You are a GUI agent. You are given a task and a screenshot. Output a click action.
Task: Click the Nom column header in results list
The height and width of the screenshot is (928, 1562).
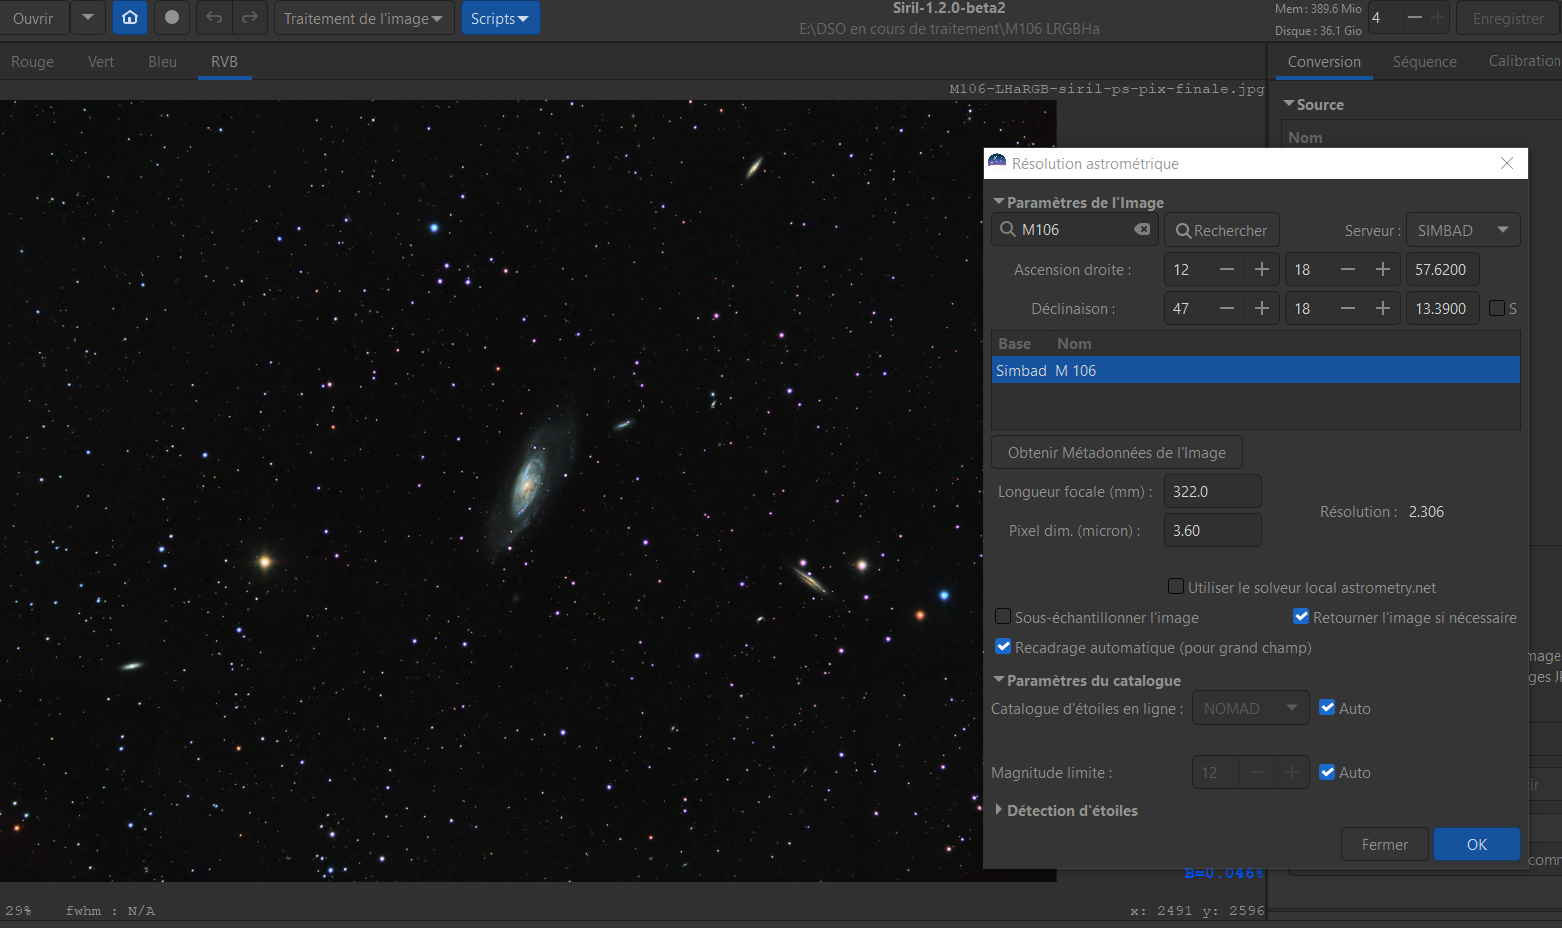click(1074, 343)
